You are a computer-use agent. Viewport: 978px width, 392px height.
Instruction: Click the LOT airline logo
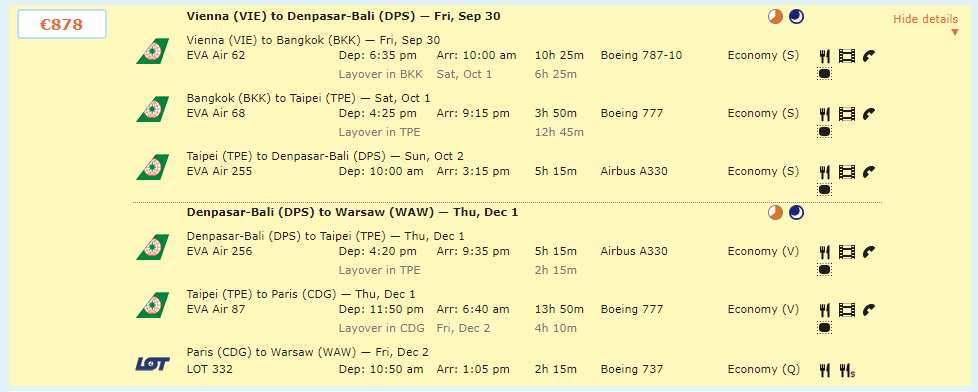pos(152,363)
